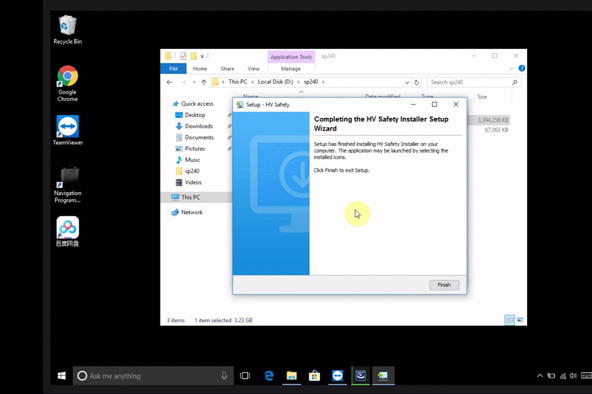Select Google Chrome desktop shortcut
This screenshot has width=592, height=394.
[68, 83]
